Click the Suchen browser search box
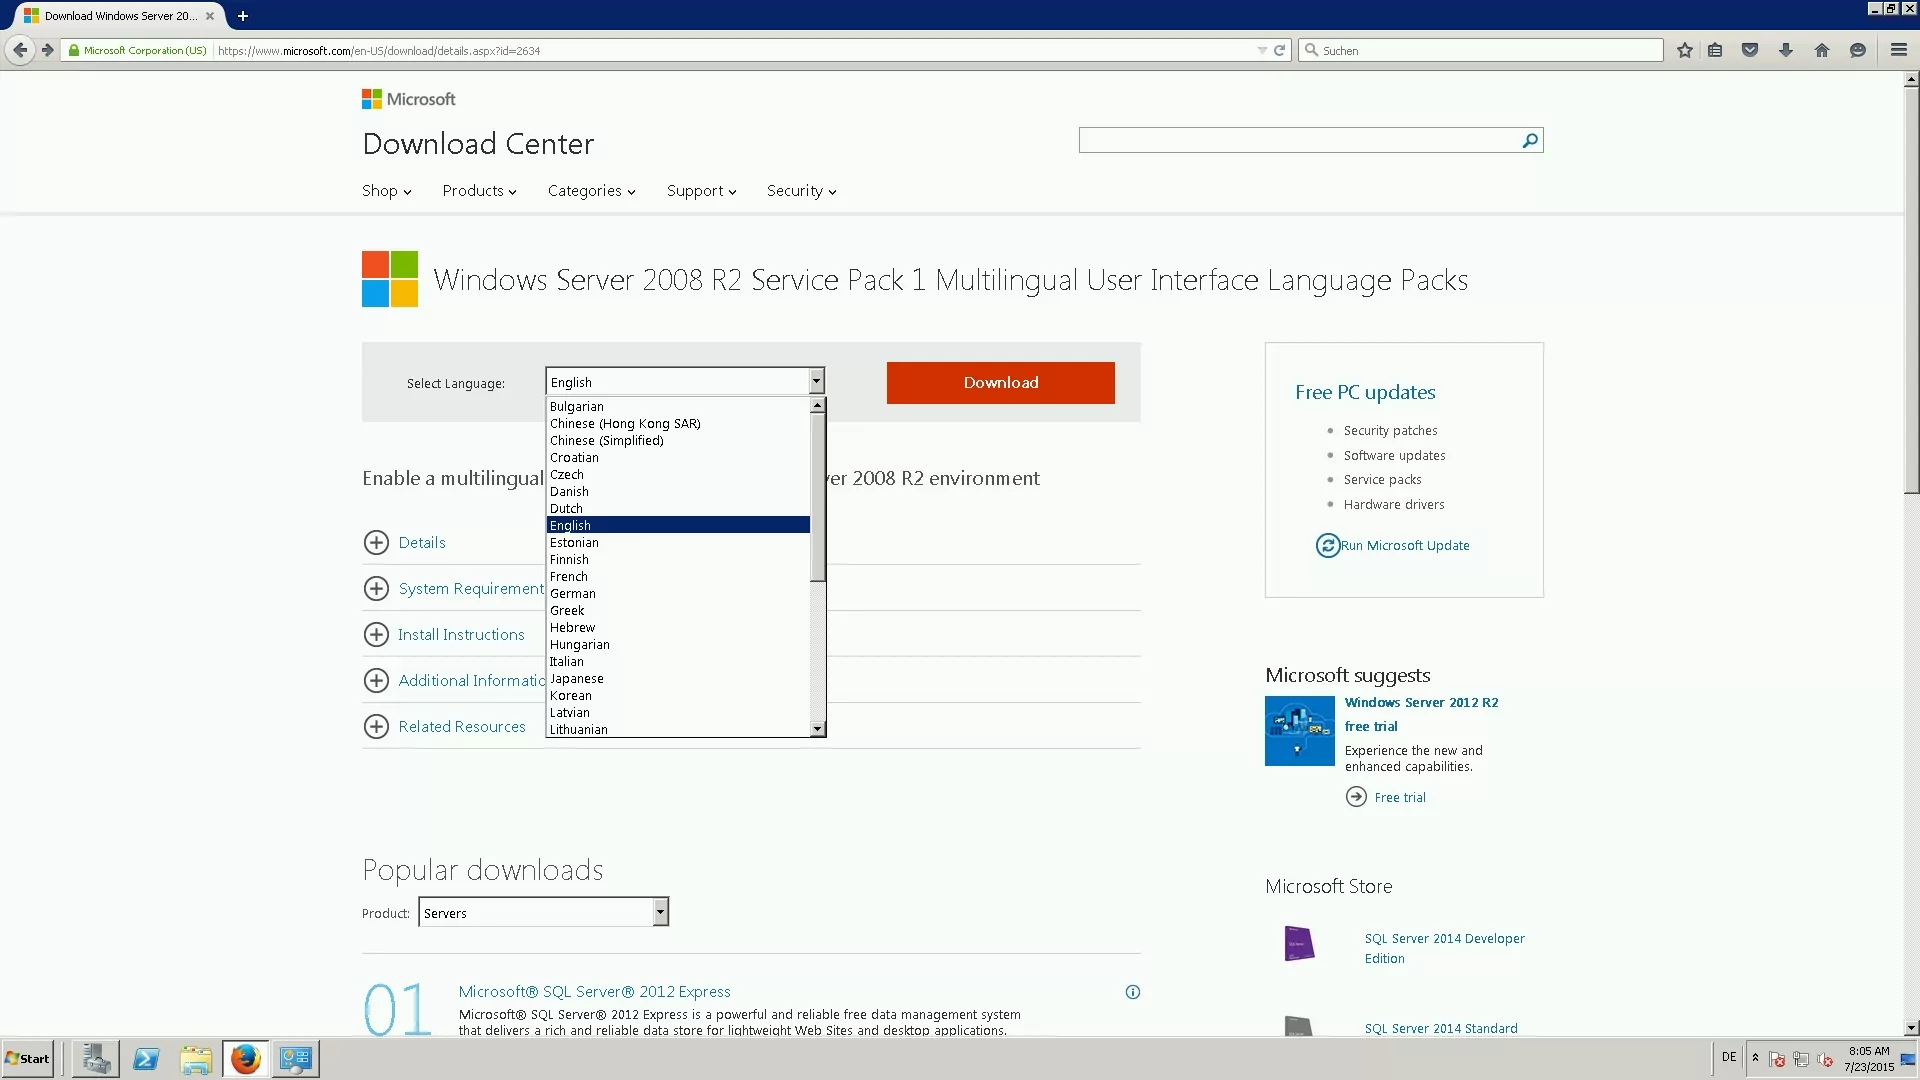 pos(1480,50)
